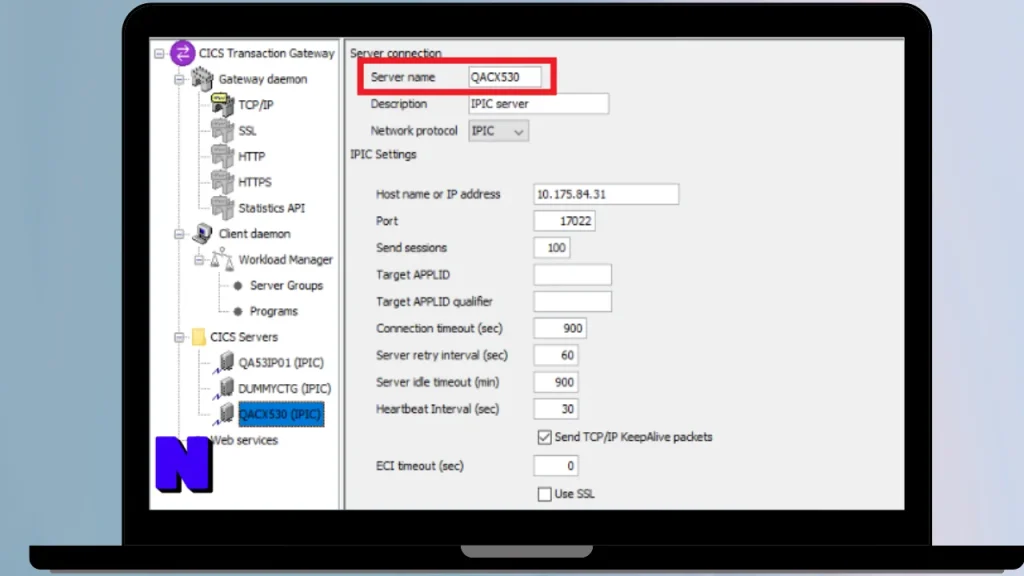Click the HTTPS protocol icon
1024x576 pixels.
coord(222,182)
